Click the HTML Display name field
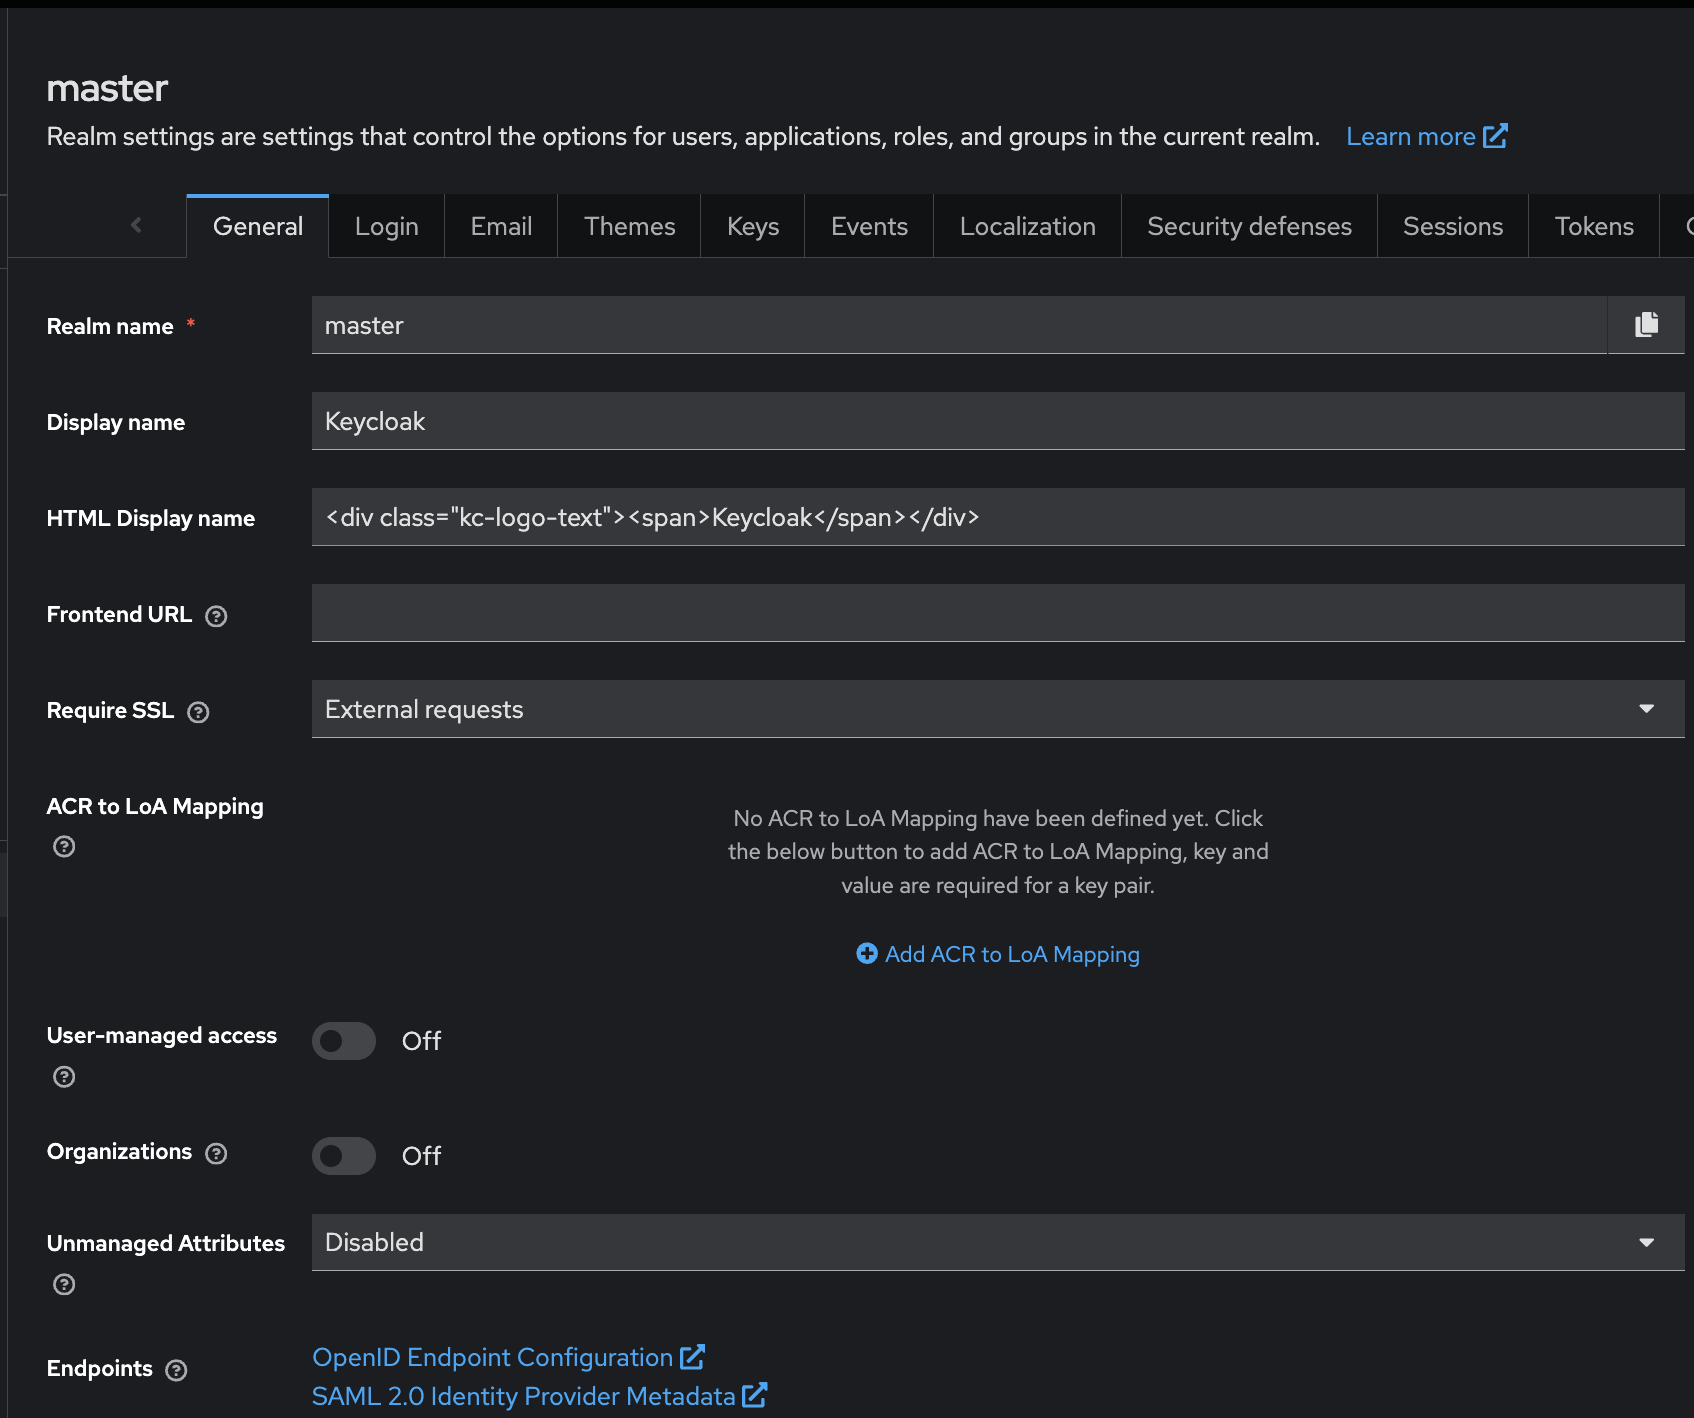The width and height of the screenshot is (1694, 1418). coord(998,517)
